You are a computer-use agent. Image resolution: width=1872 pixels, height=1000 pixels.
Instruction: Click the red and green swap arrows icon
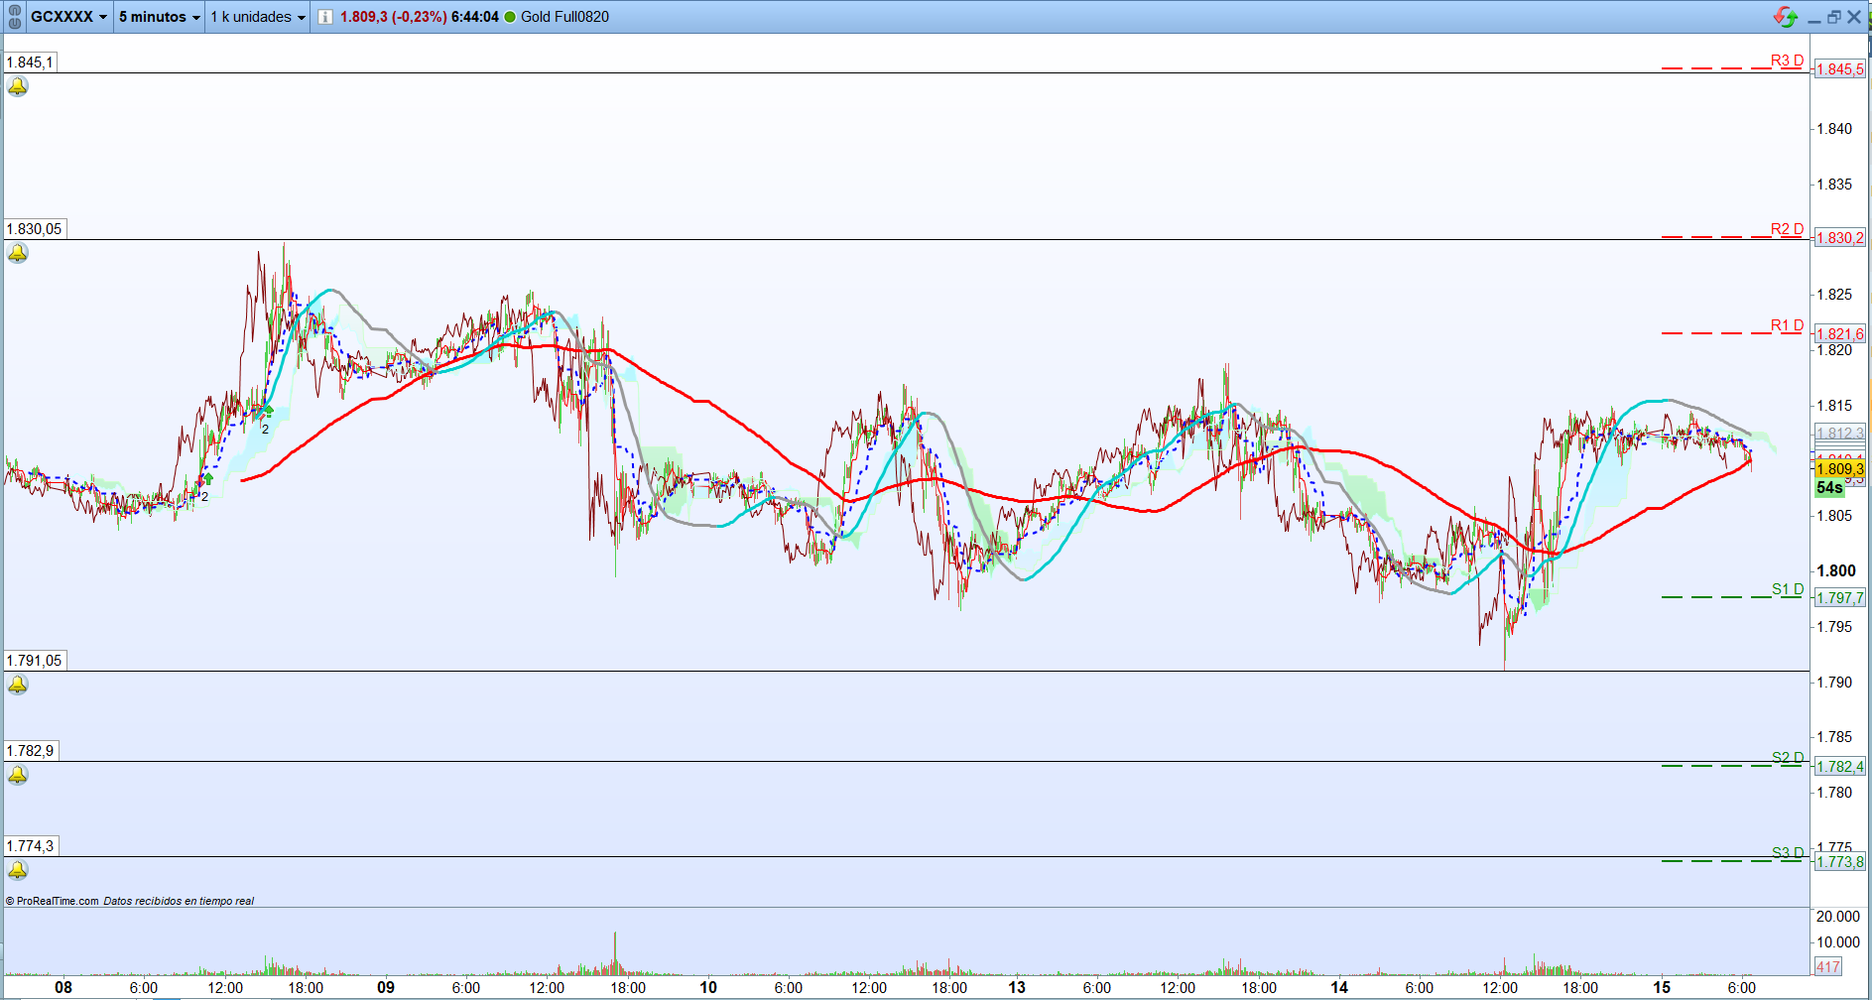(x=1785, y=17)
